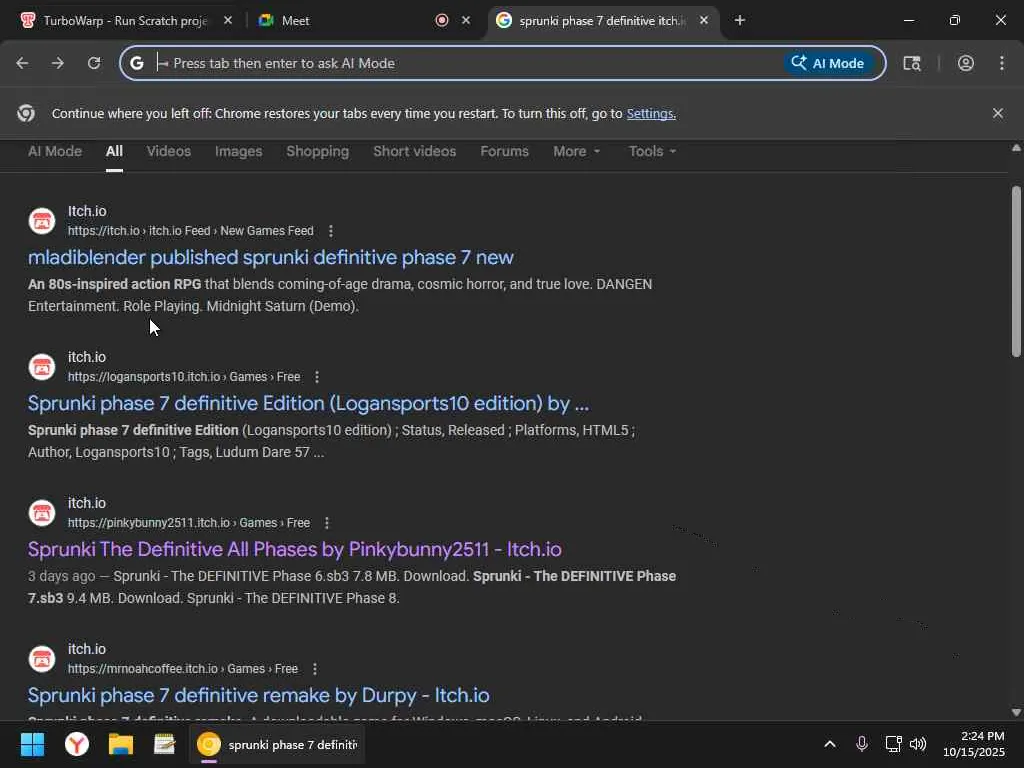Screen dimensions: 1024x768
Task: Open the clock showing 2:24 PM
Action: 974,744
